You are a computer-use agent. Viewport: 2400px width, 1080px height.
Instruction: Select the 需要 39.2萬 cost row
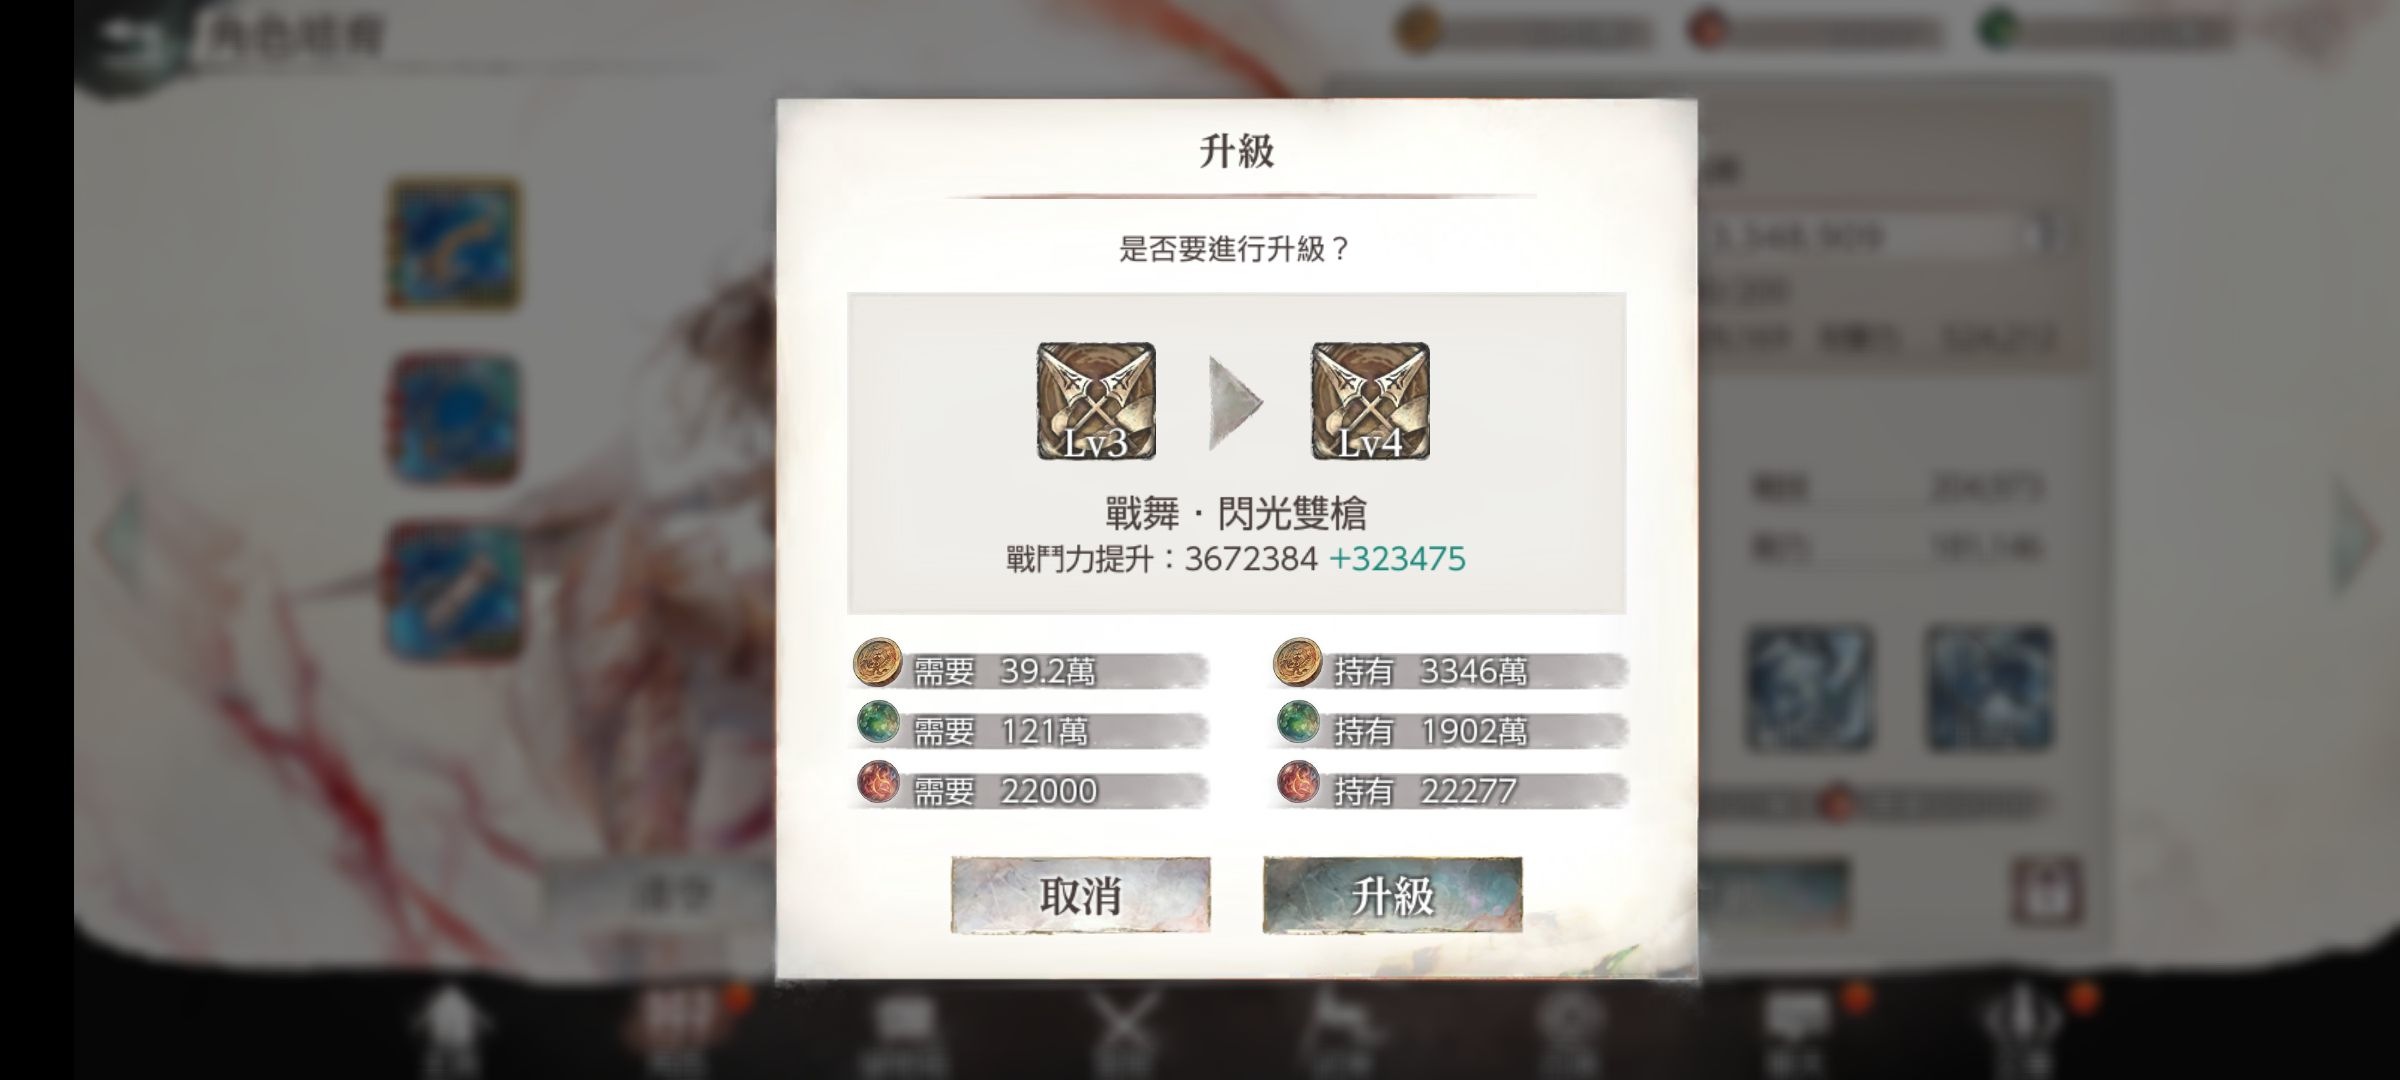1030,670
